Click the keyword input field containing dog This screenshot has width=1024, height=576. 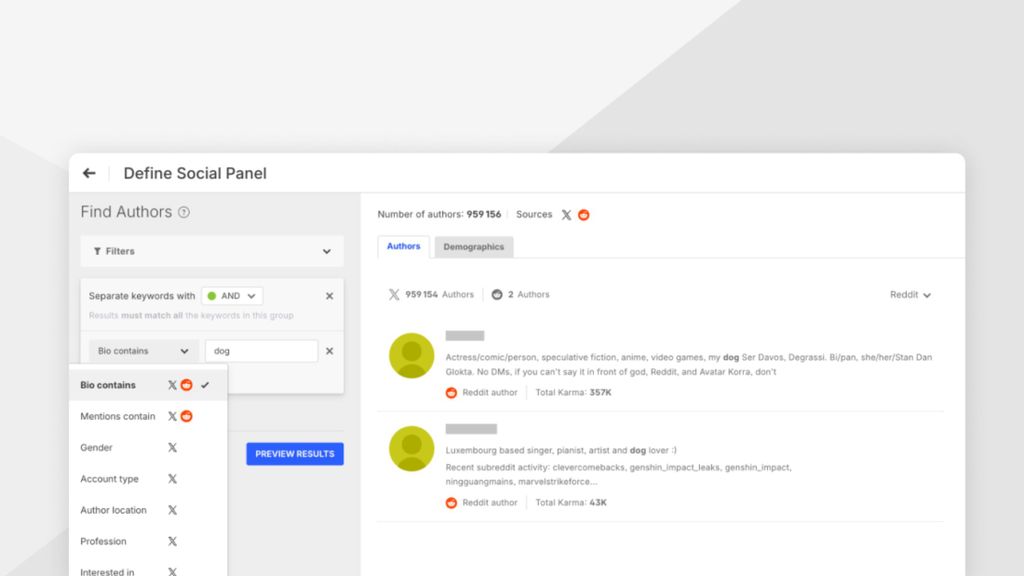tap(261, 351)
